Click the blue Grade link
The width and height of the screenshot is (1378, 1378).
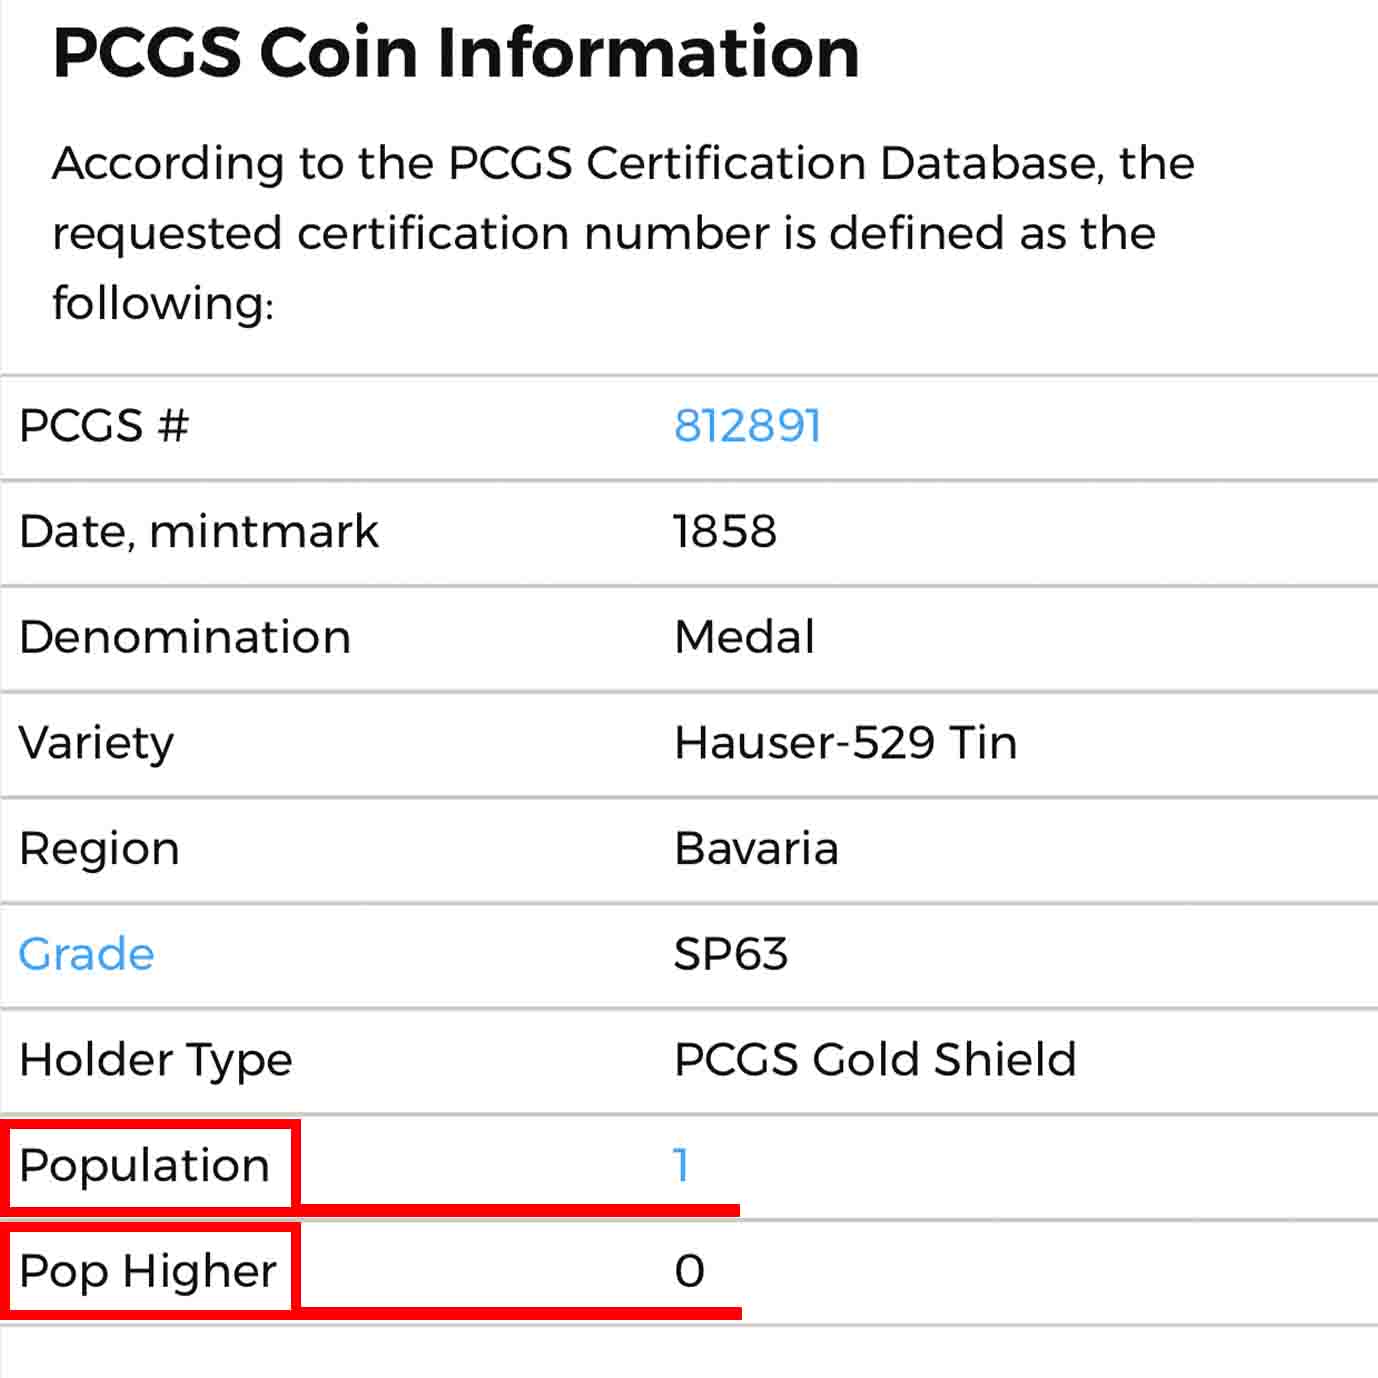click(87, 954)
